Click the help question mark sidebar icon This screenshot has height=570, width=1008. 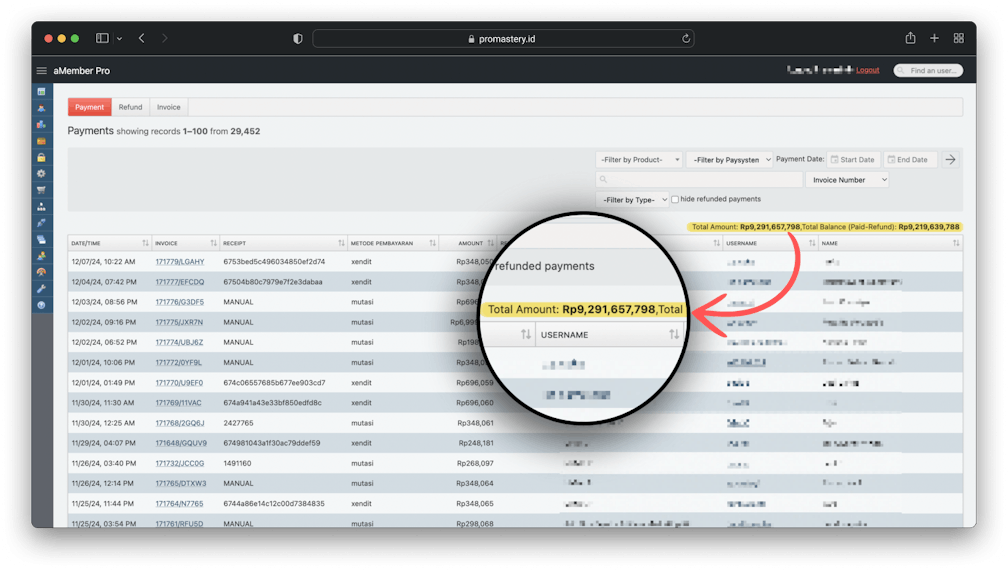point(41,304)
